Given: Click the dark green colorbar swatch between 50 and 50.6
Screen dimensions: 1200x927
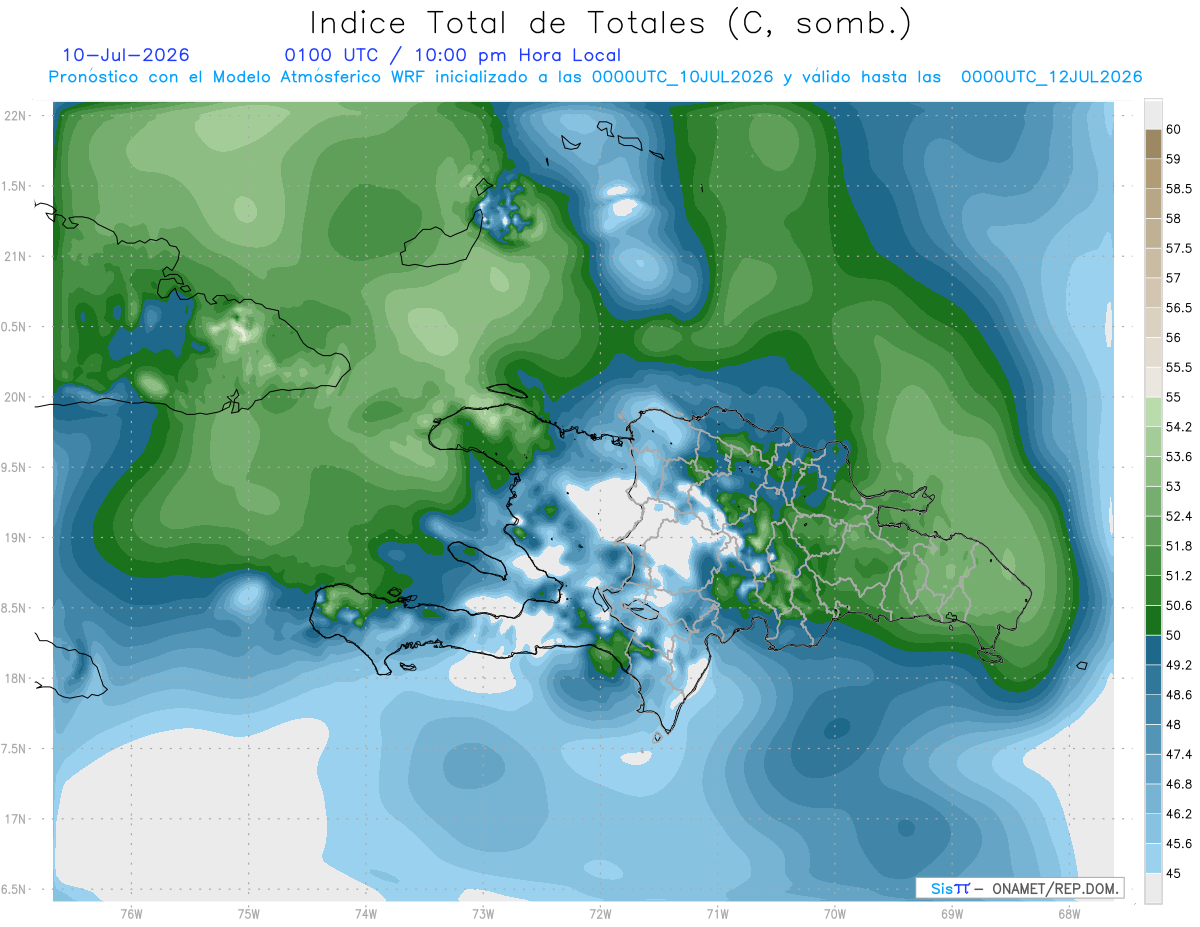Looking at the screenshot, I should click(1153, 621).
